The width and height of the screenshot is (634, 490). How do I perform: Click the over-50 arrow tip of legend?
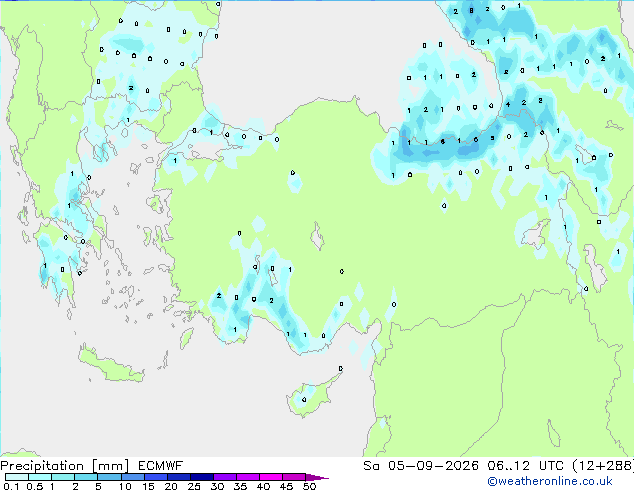click(317, 477)
